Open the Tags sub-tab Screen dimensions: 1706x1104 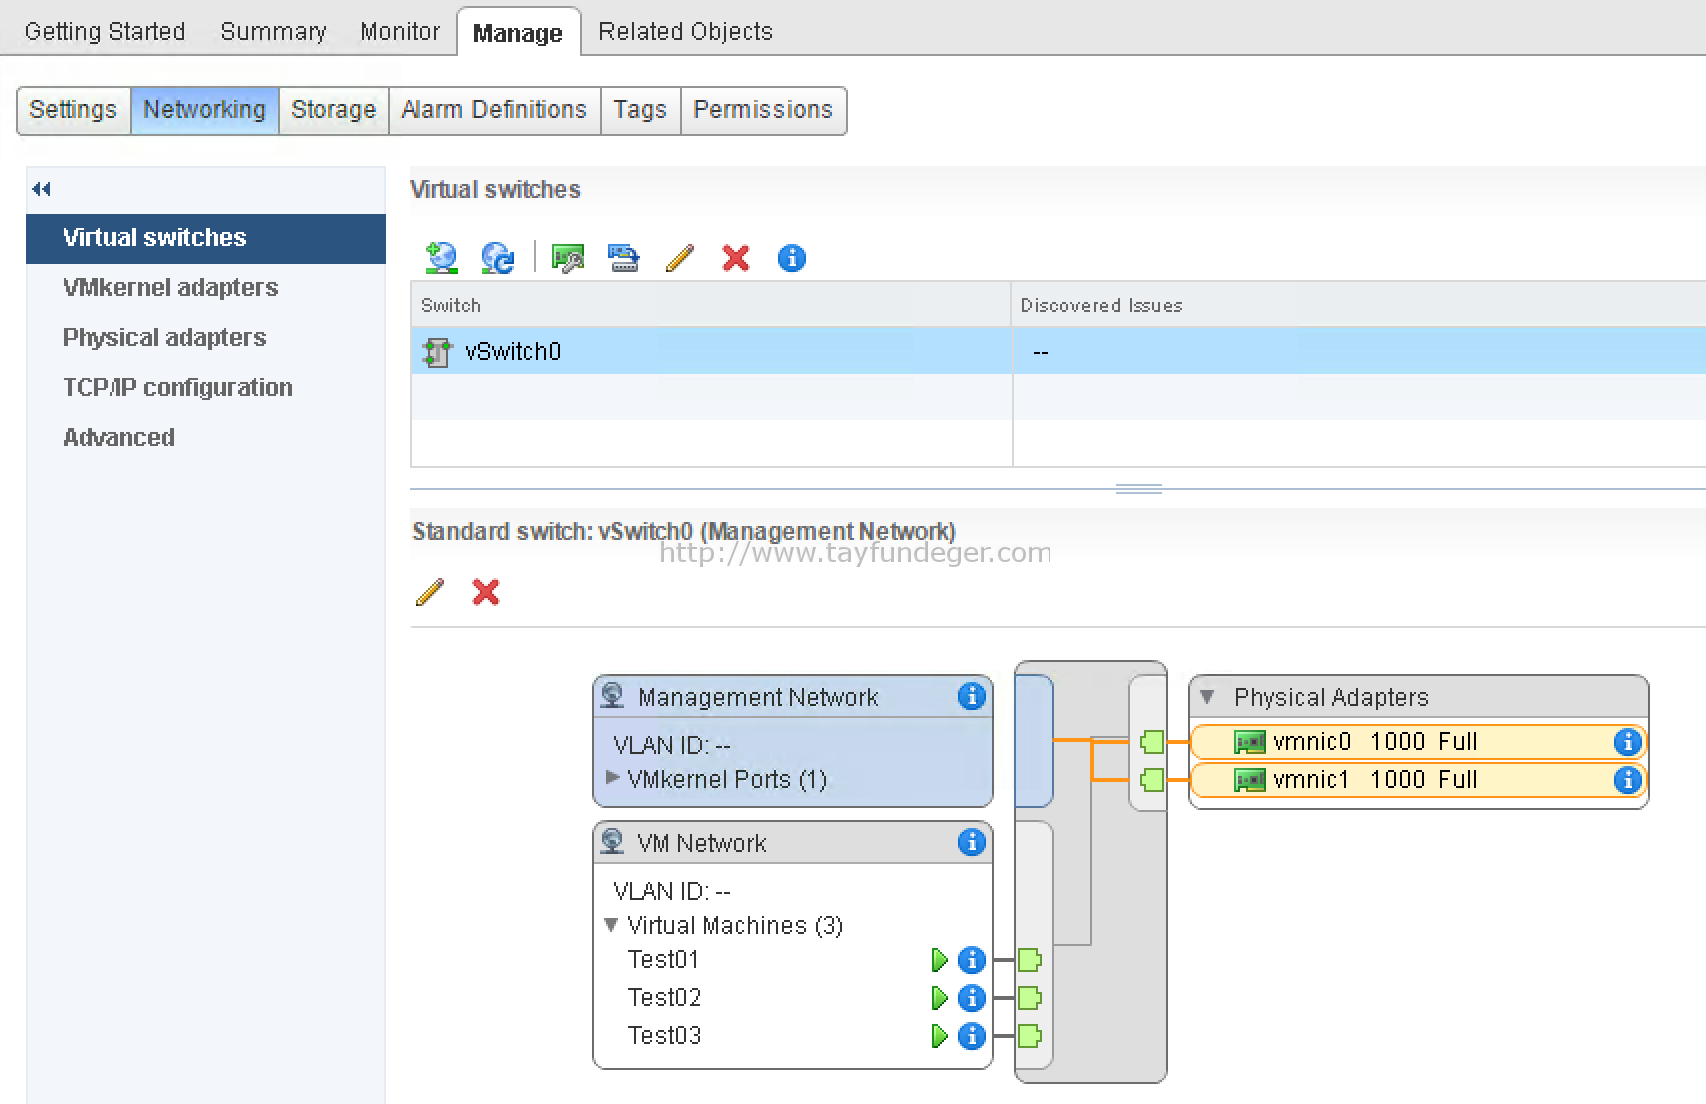tap(640, 110)
